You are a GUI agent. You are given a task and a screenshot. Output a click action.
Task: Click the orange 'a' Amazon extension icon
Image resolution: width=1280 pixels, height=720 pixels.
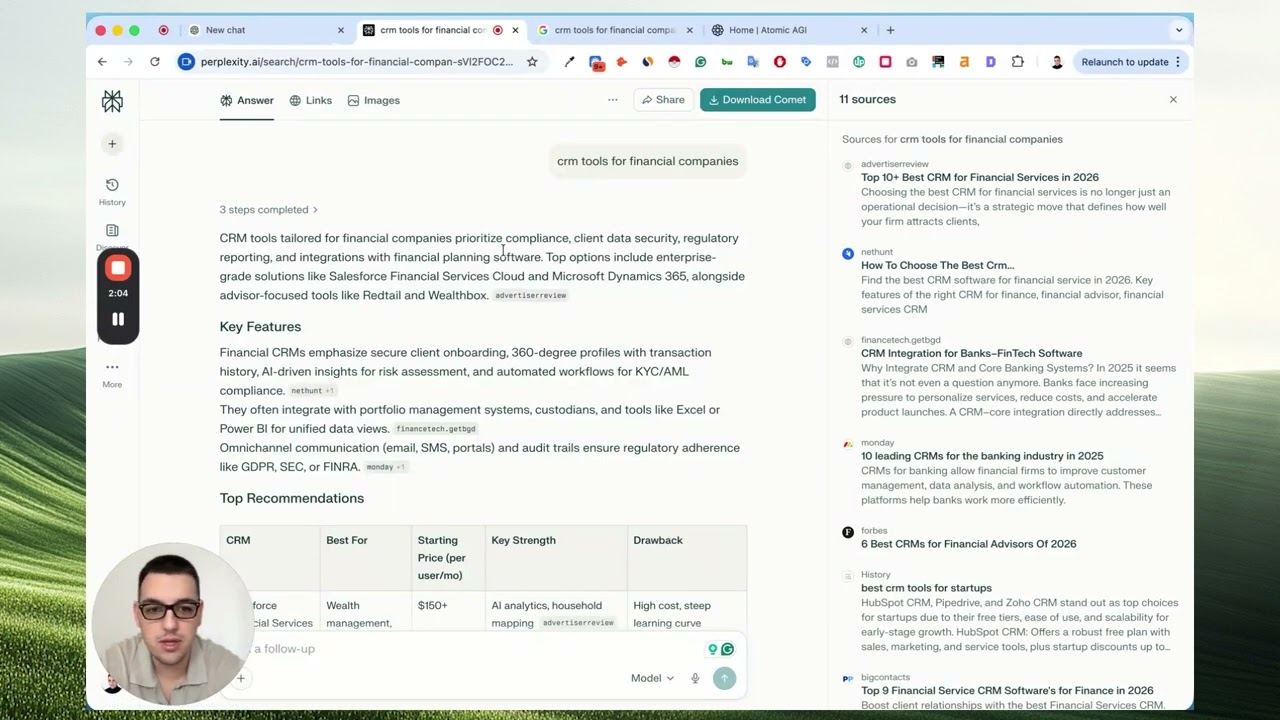point(964,62)
